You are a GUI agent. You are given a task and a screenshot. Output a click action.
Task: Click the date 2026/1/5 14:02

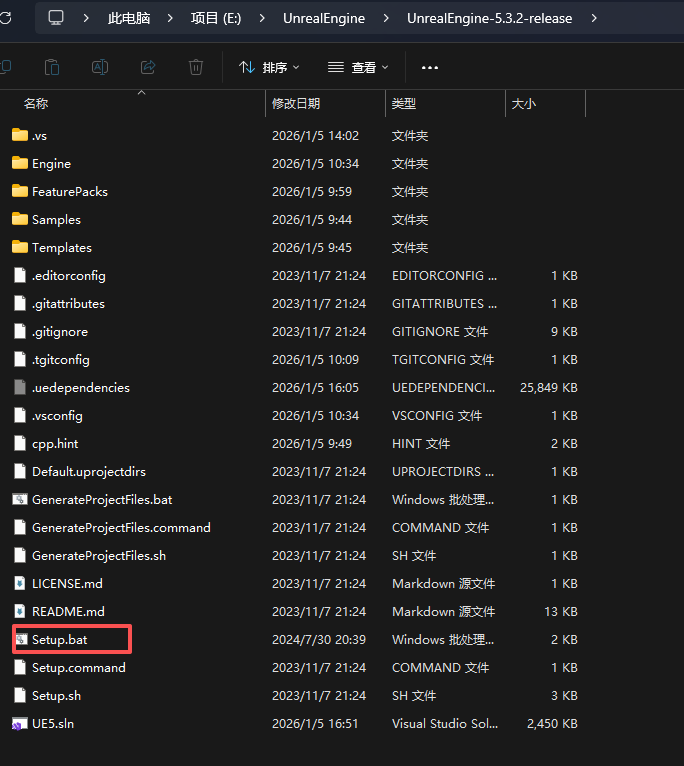[x=315, y=135]
